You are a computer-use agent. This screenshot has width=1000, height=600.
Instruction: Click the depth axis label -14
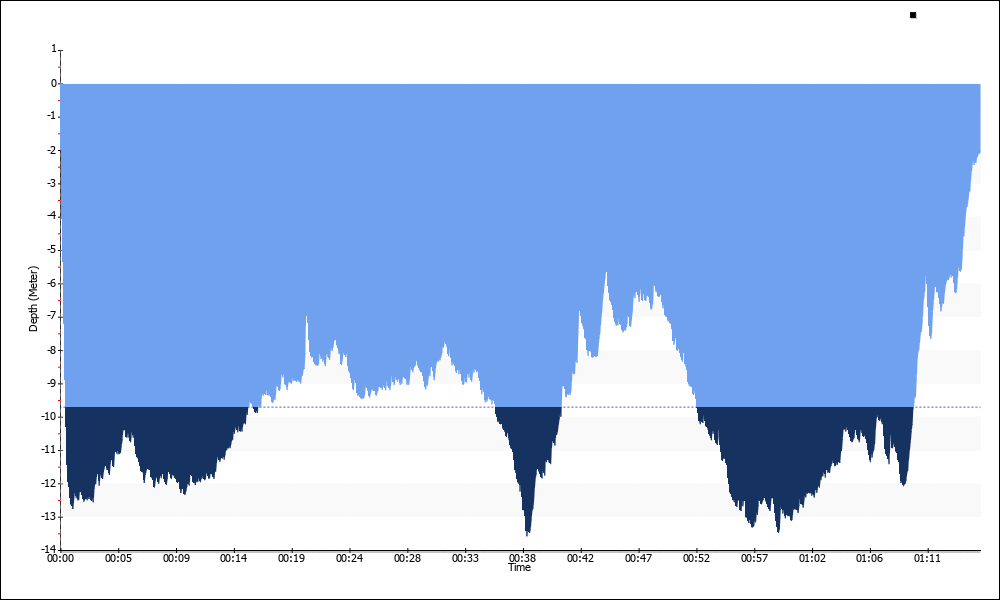pos(50,549)
